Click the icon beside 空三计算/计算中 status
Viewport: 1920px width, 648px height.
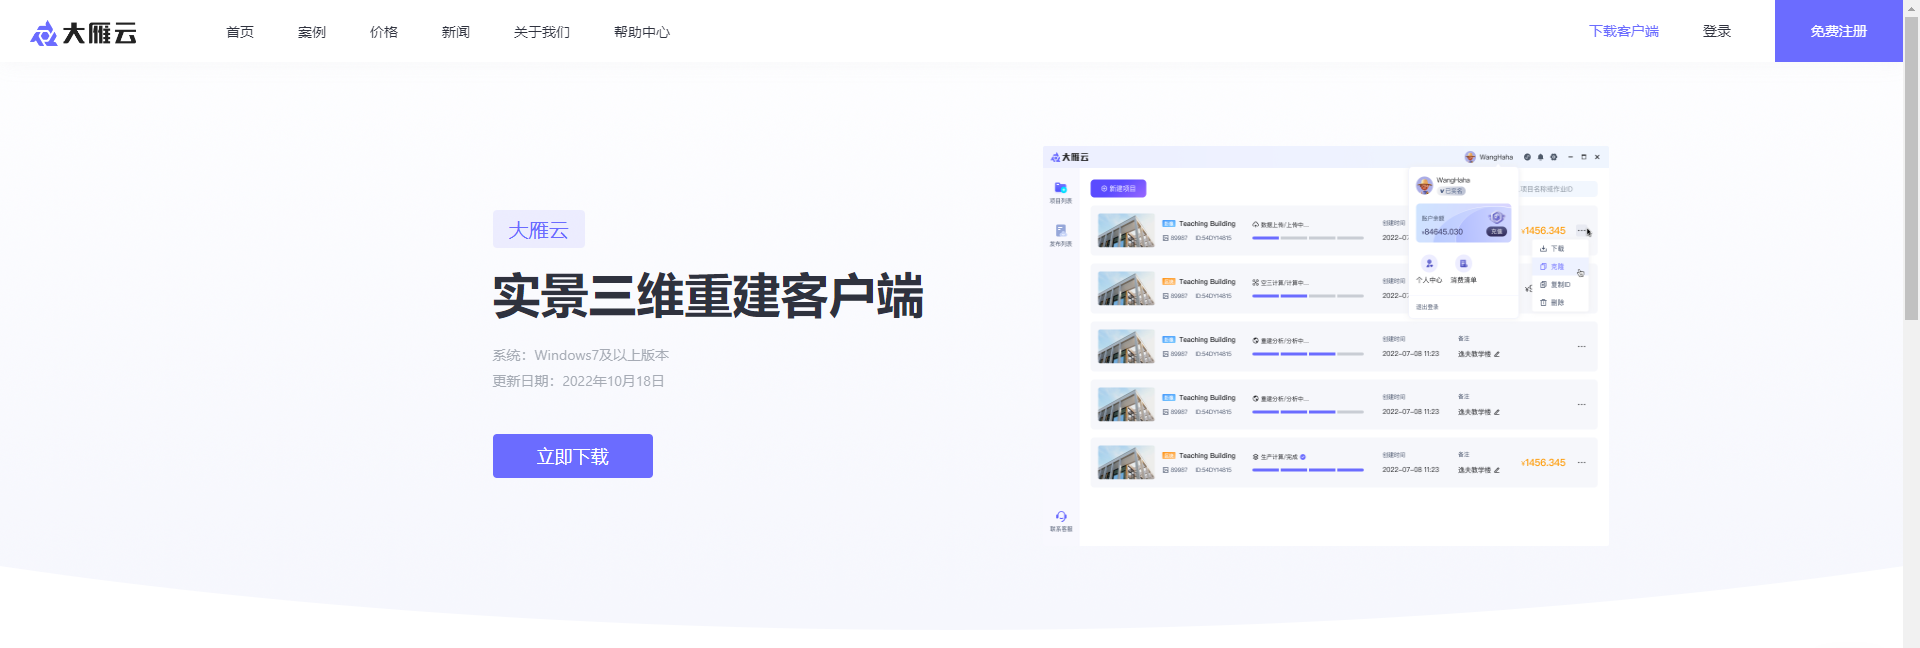(x=1256, y=283)
